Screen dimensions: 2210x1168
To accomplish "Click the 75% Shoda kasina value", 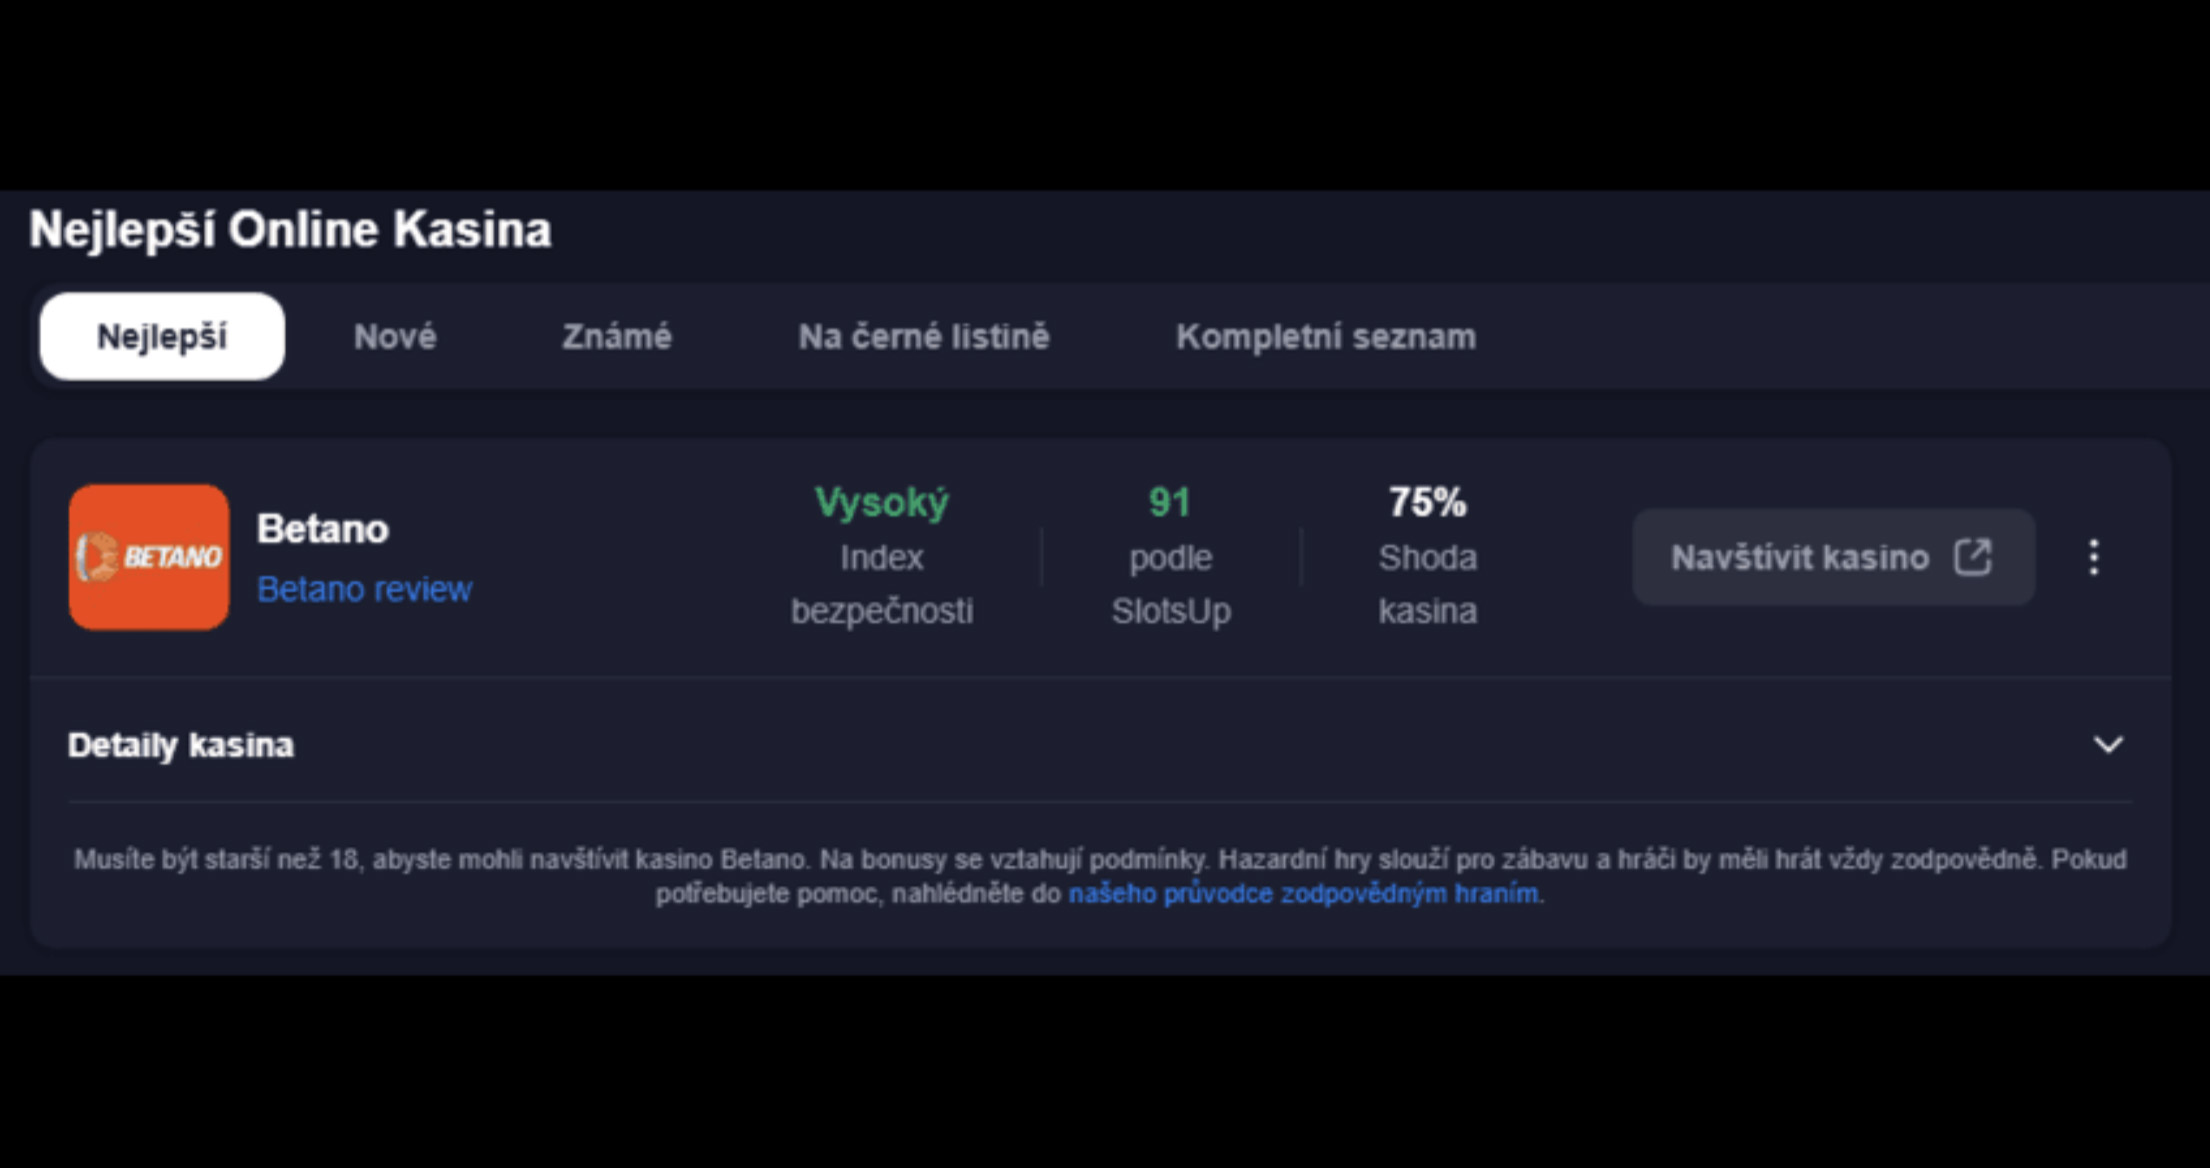I will click(x=1427, y=502).
